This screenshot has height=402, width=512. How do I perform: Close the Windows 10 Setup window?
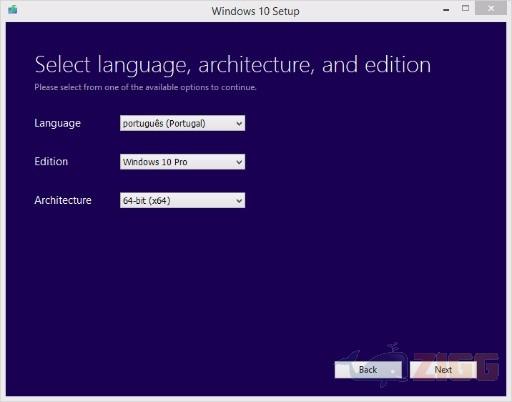tap(491, 8)
